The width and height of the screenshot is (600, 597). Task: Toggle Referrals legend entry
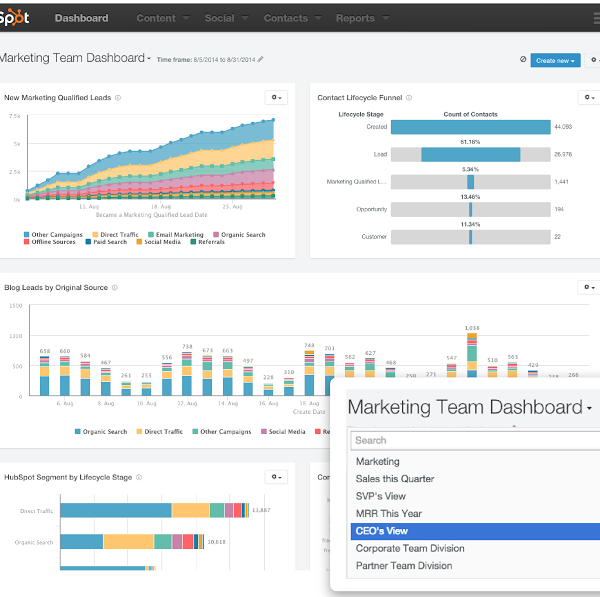208,242
